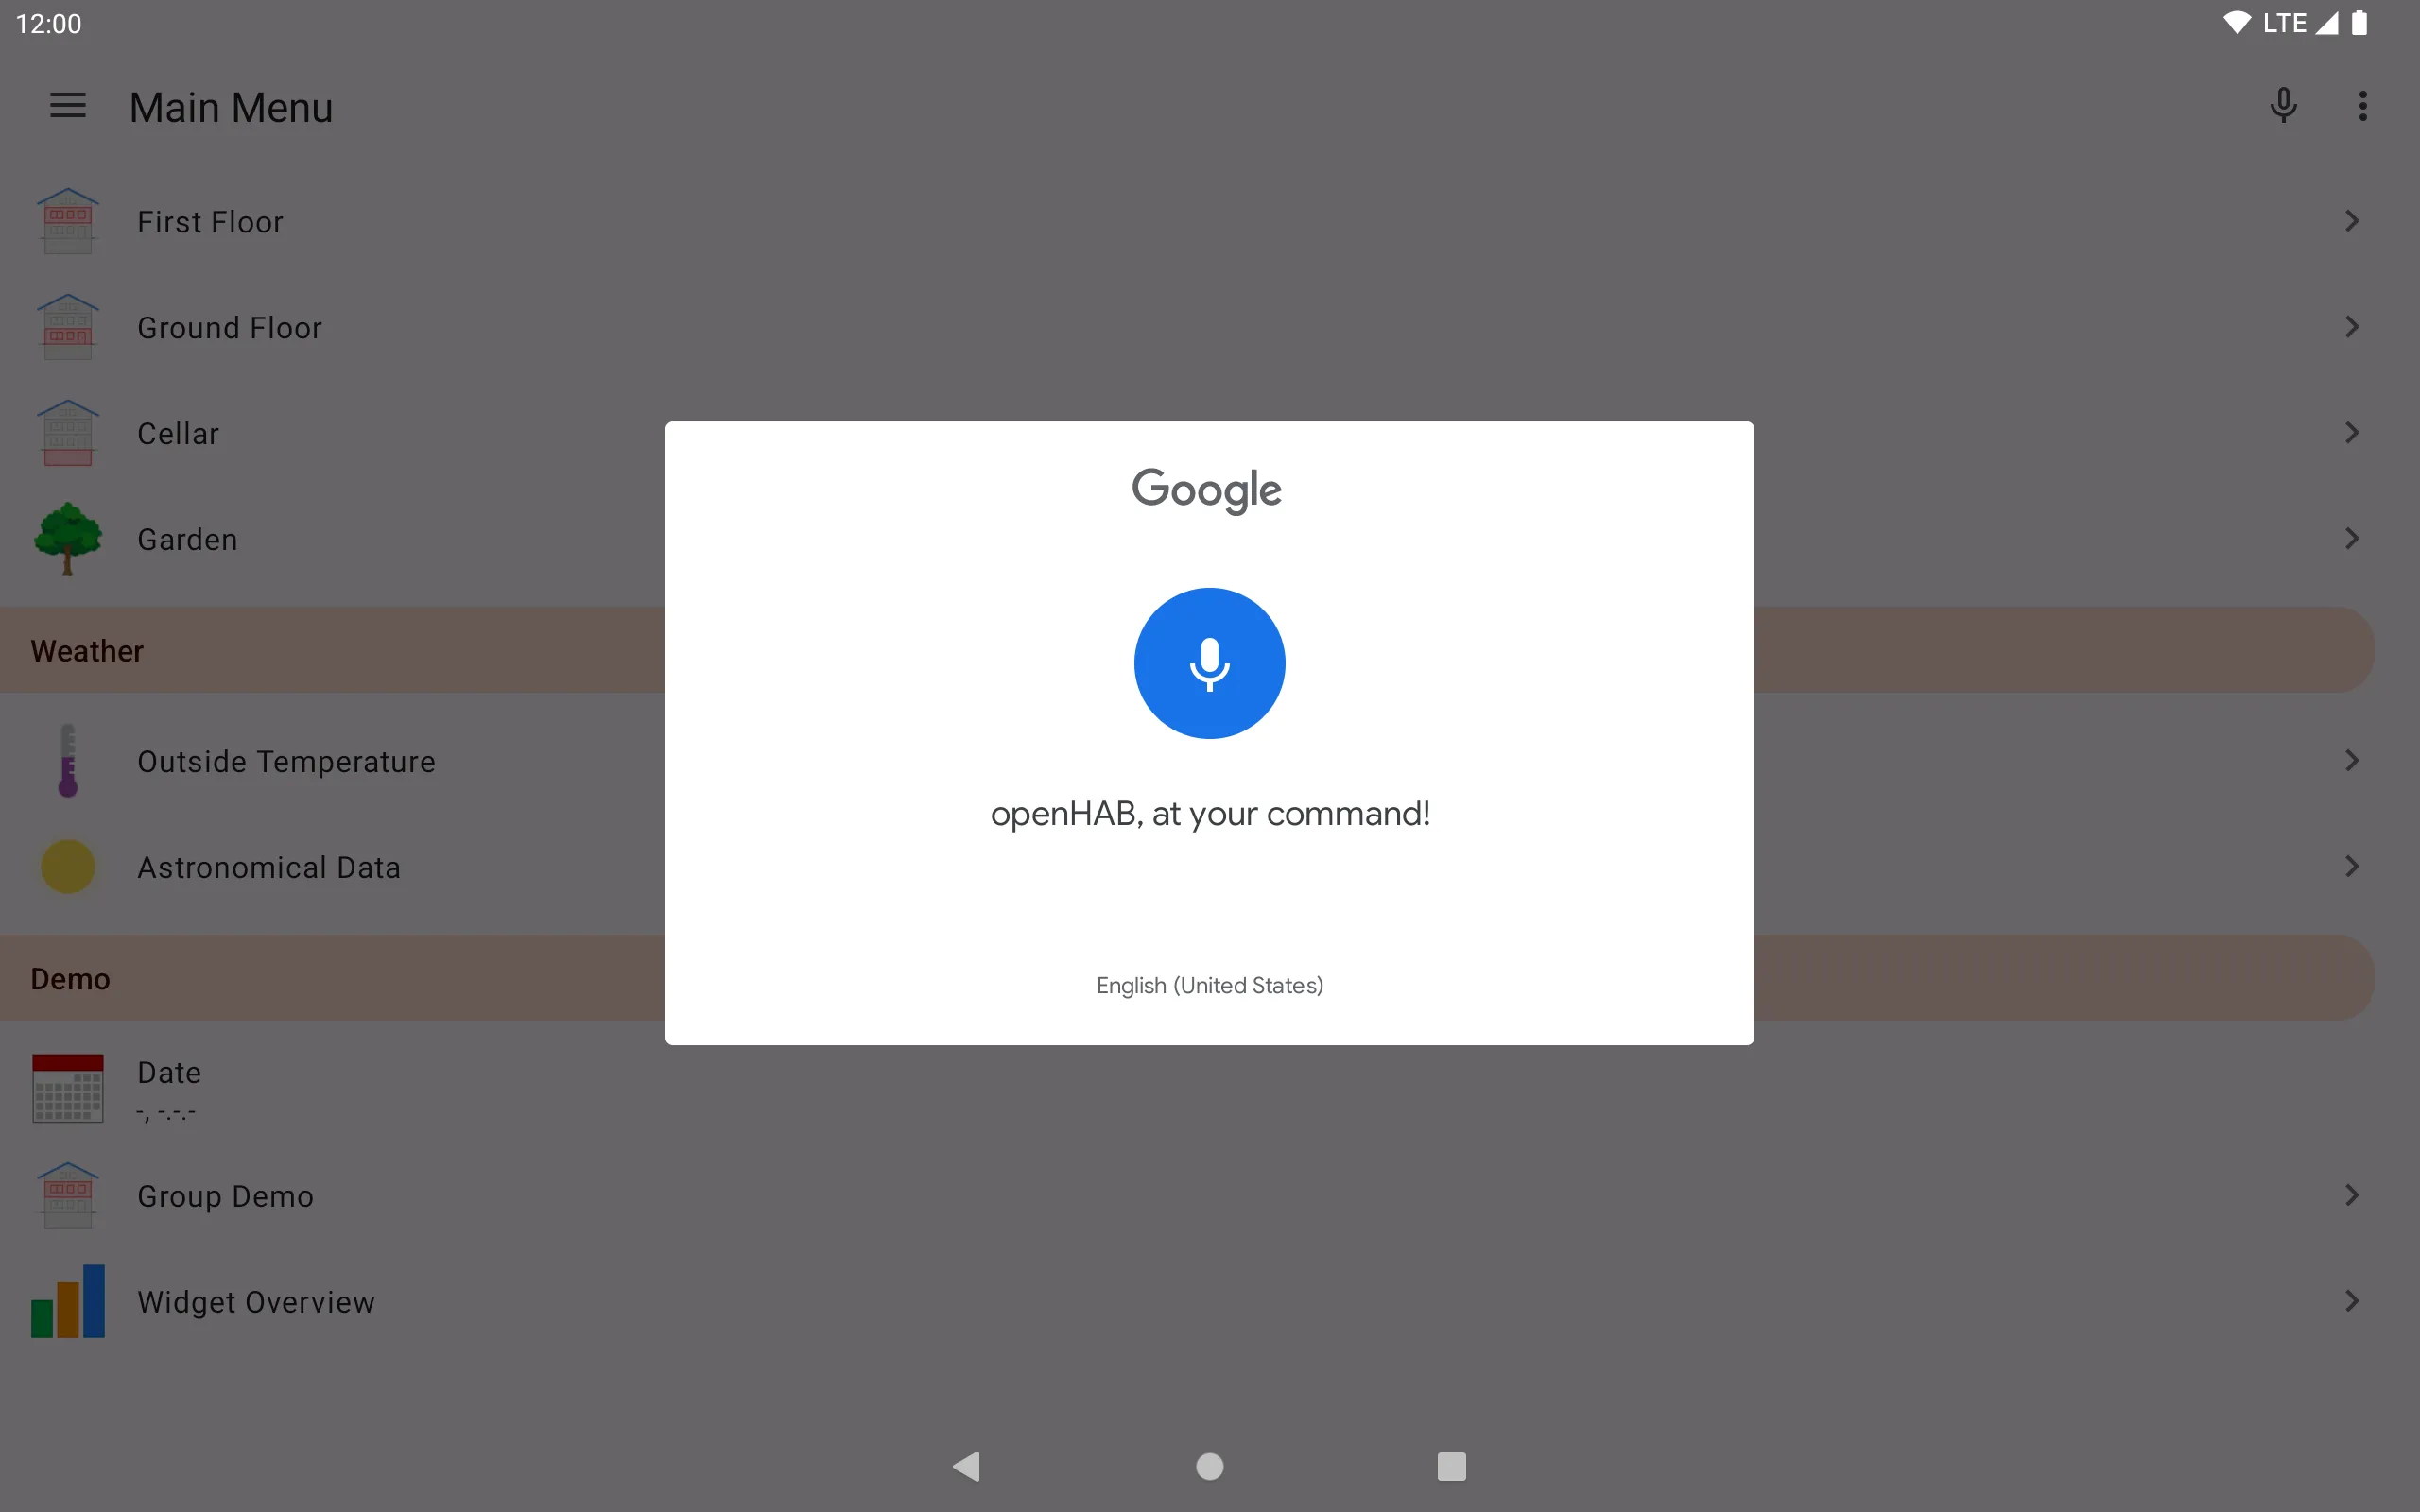Open the hamburger menu icon
The image size is (2420, 1512).
click(x=70, y=105)
